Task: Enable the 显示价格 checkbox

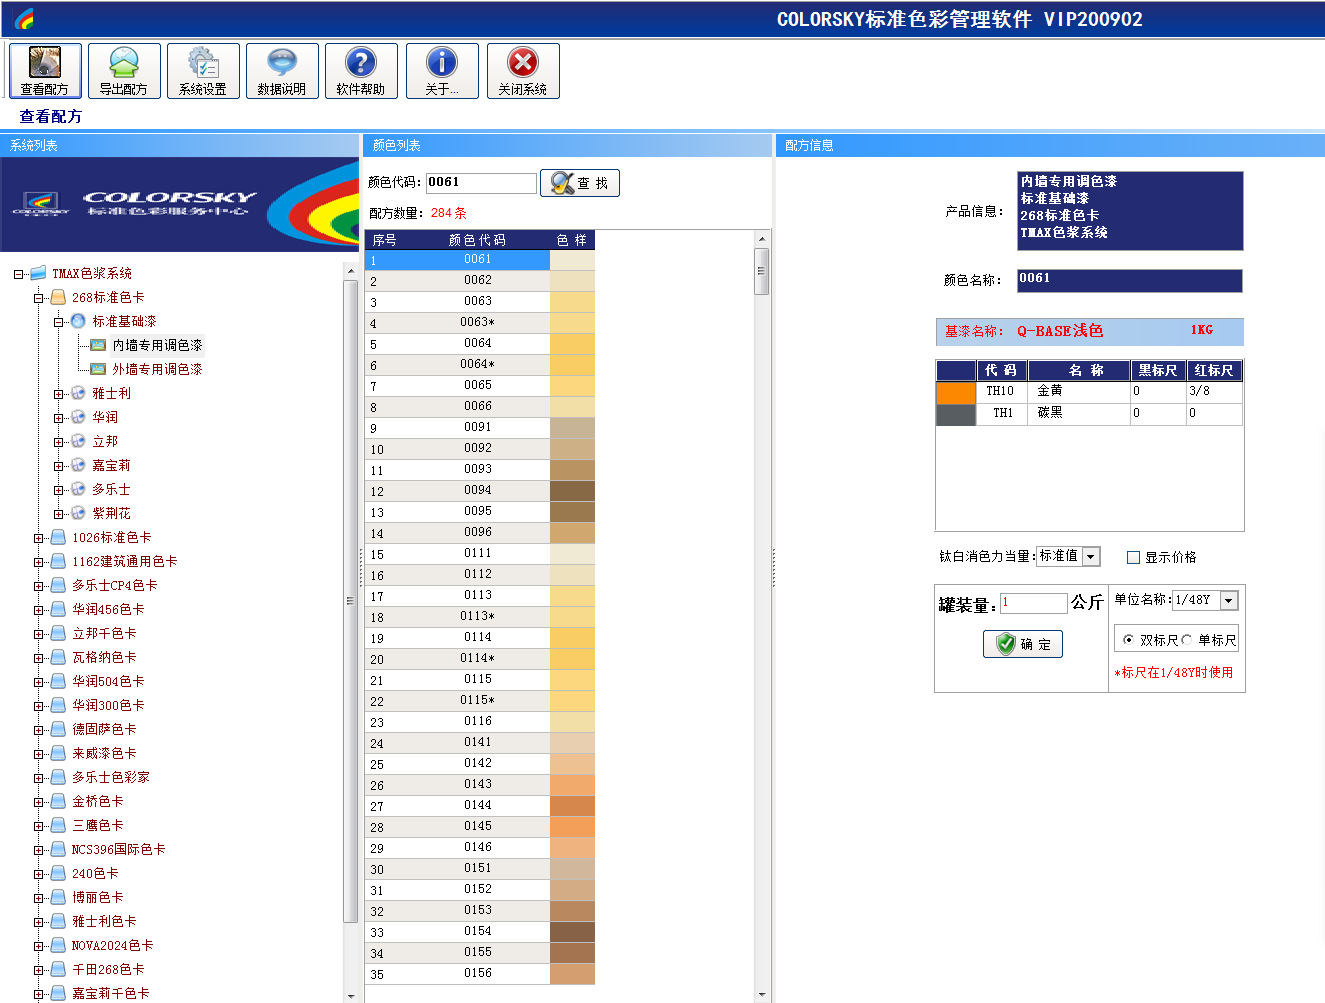Action: 1133,557
